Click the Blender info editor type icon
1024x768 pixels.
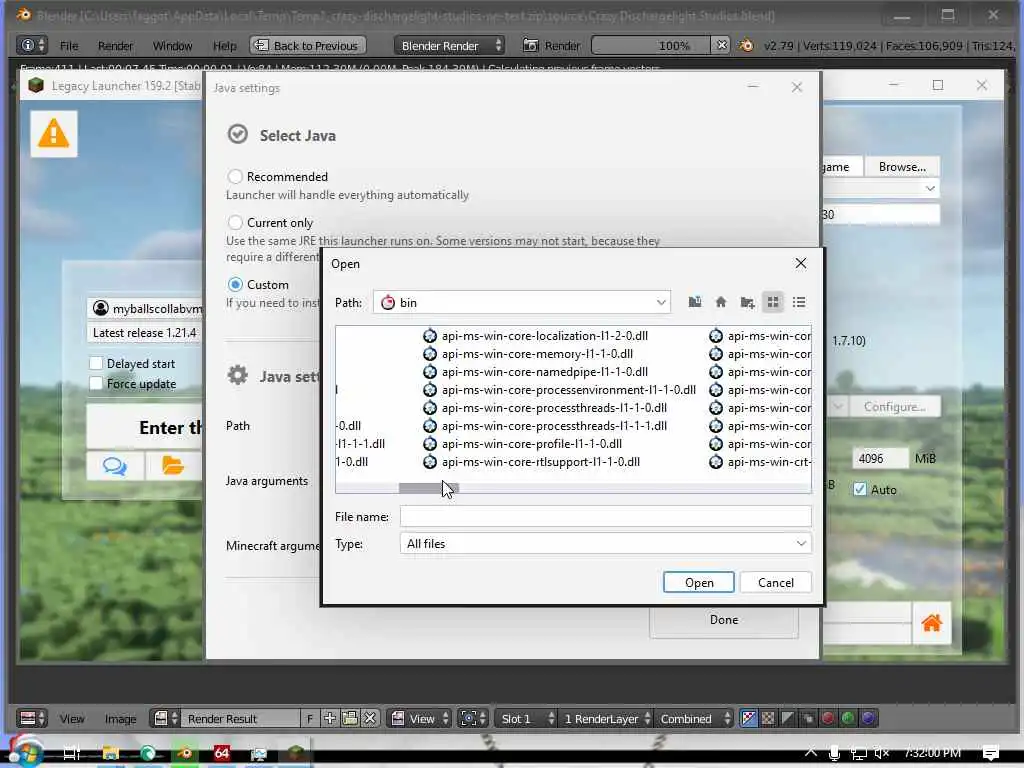point(31,45)
